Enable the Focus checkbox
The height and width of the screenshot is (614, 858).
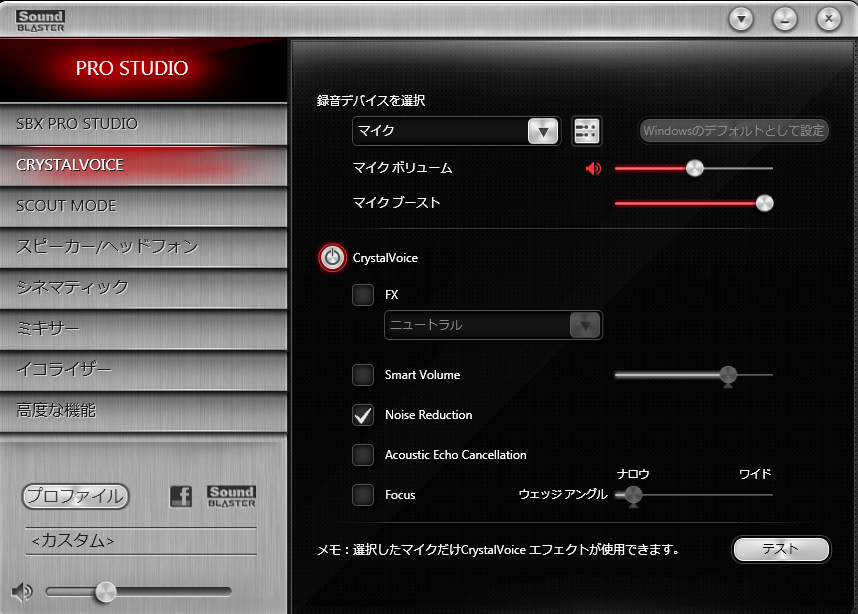tap(363, 495)
